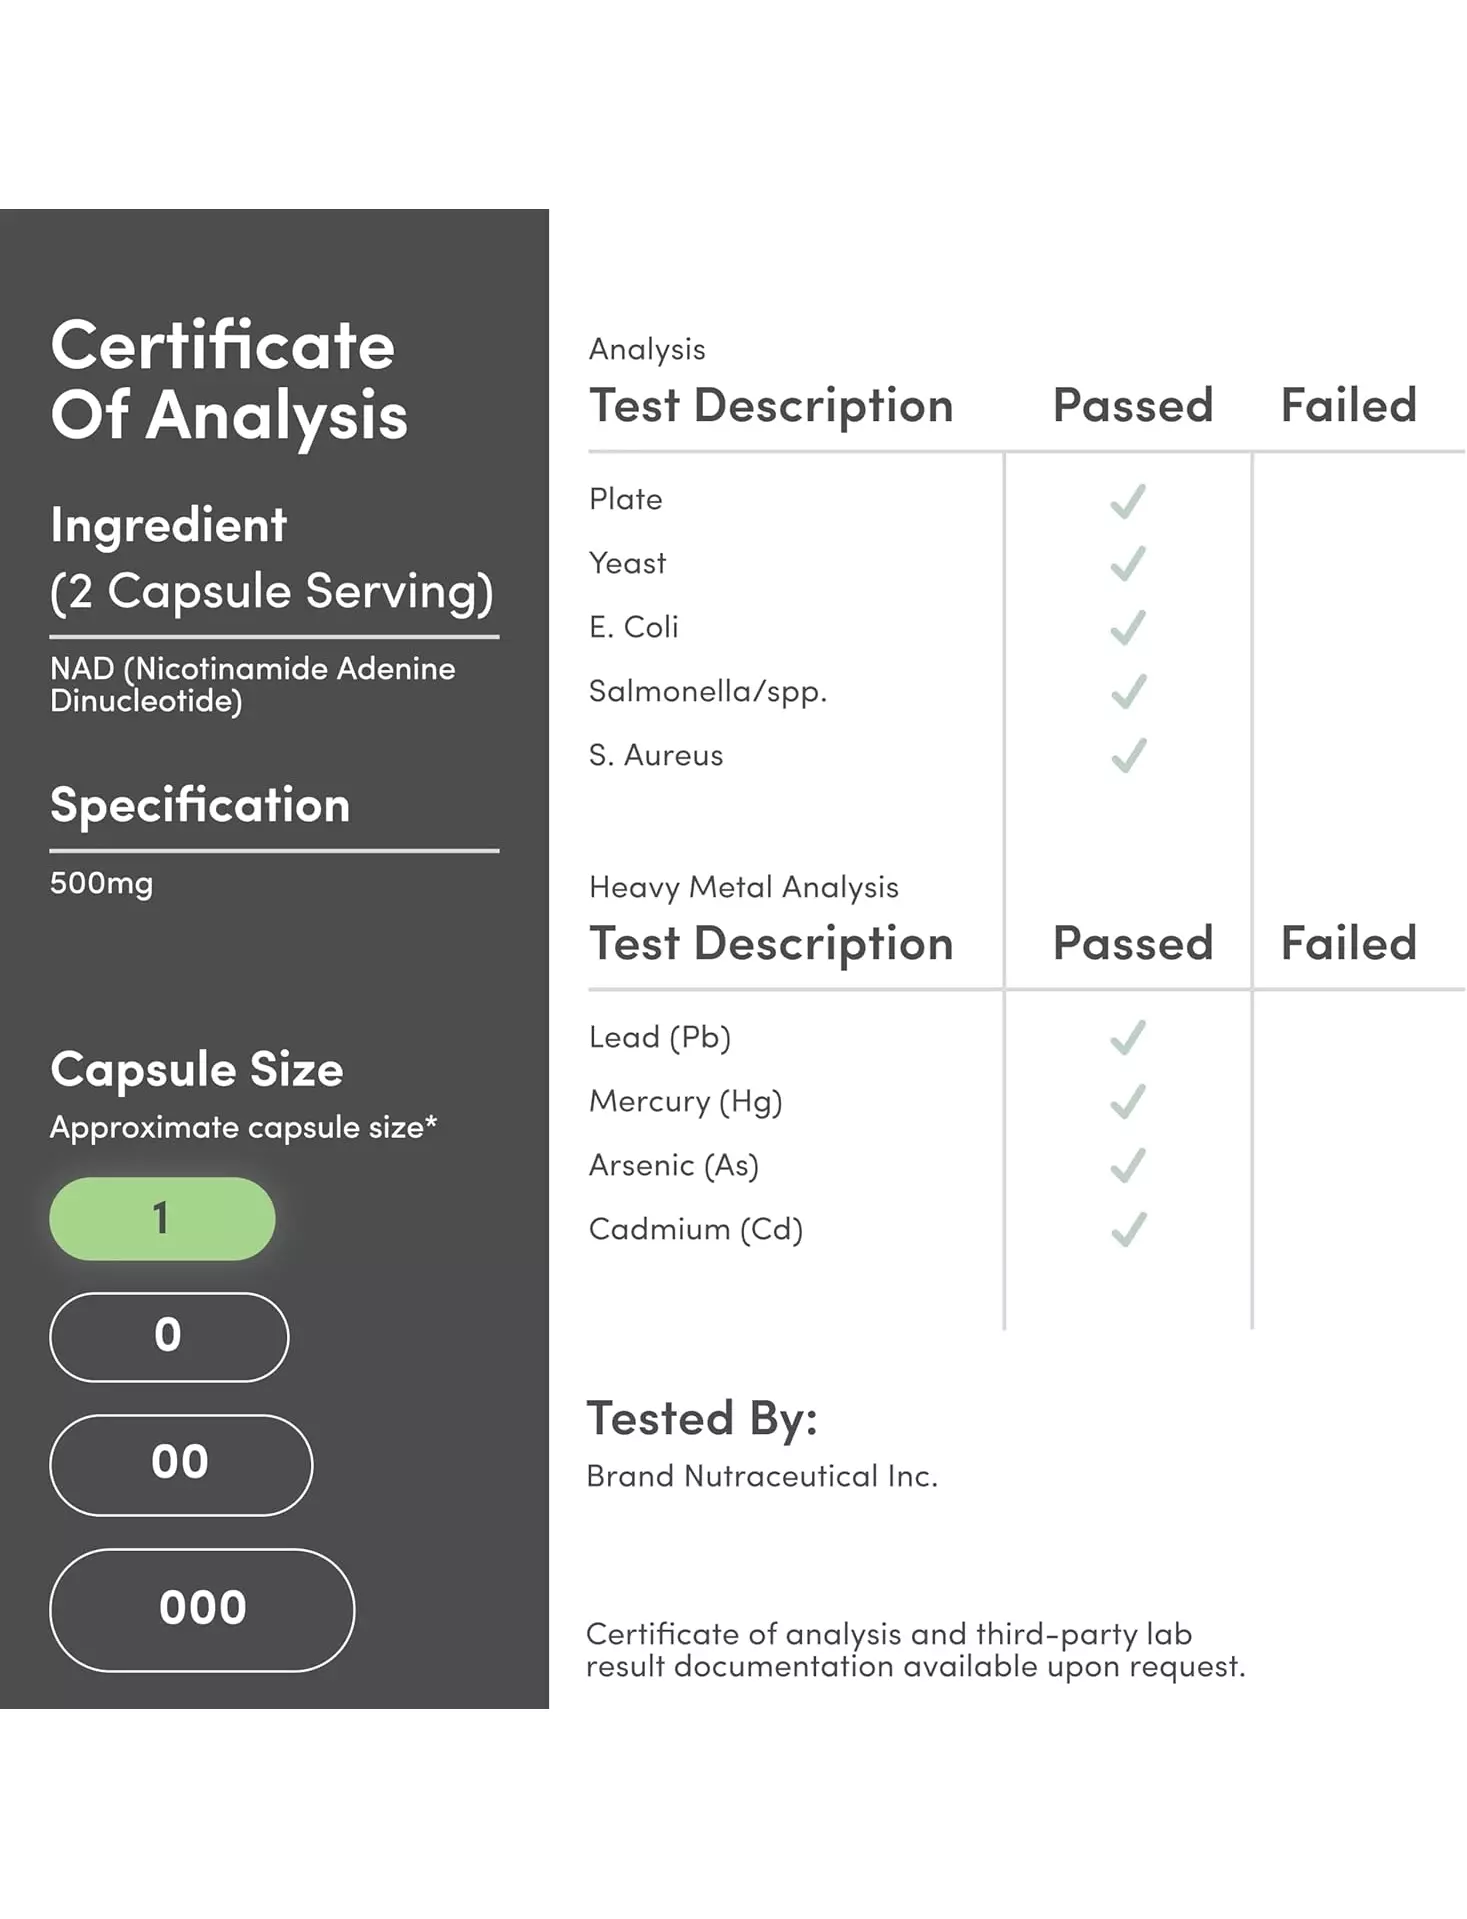
Task: Click the Lead (Pb) passed checkmark
Action: click(x=1128, y=1038)
